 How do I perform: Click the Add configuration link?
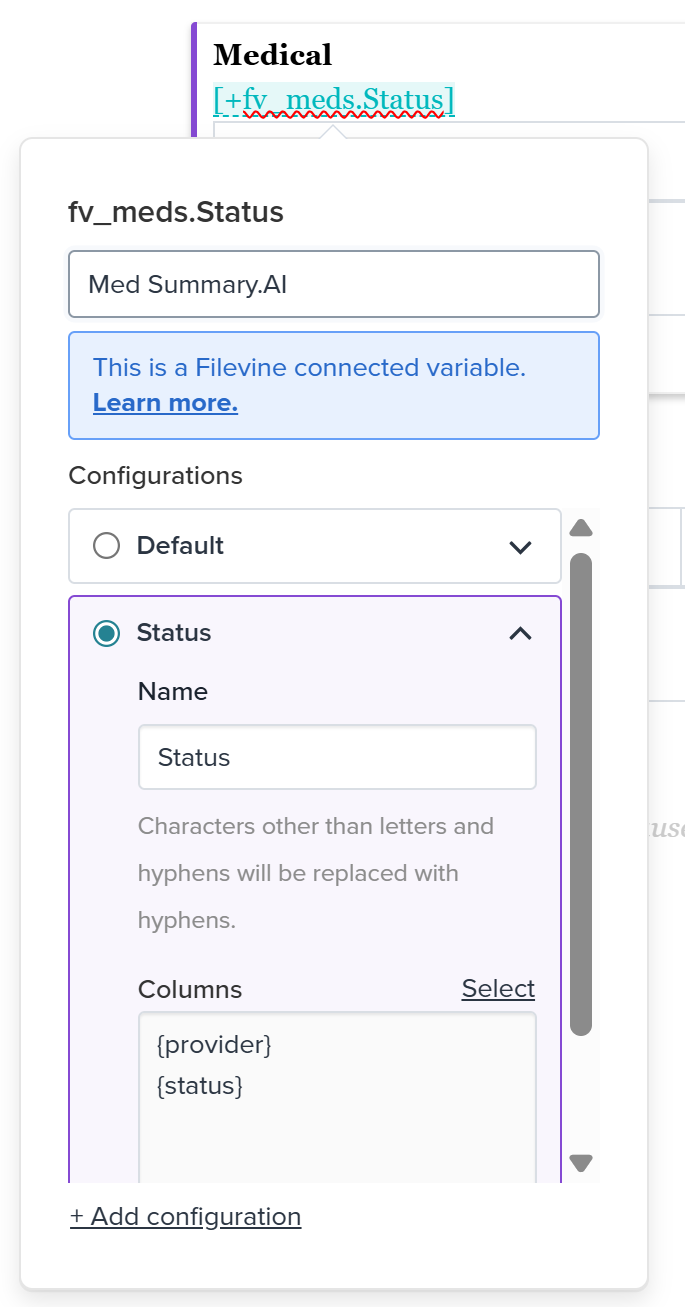coord(186,1216)
